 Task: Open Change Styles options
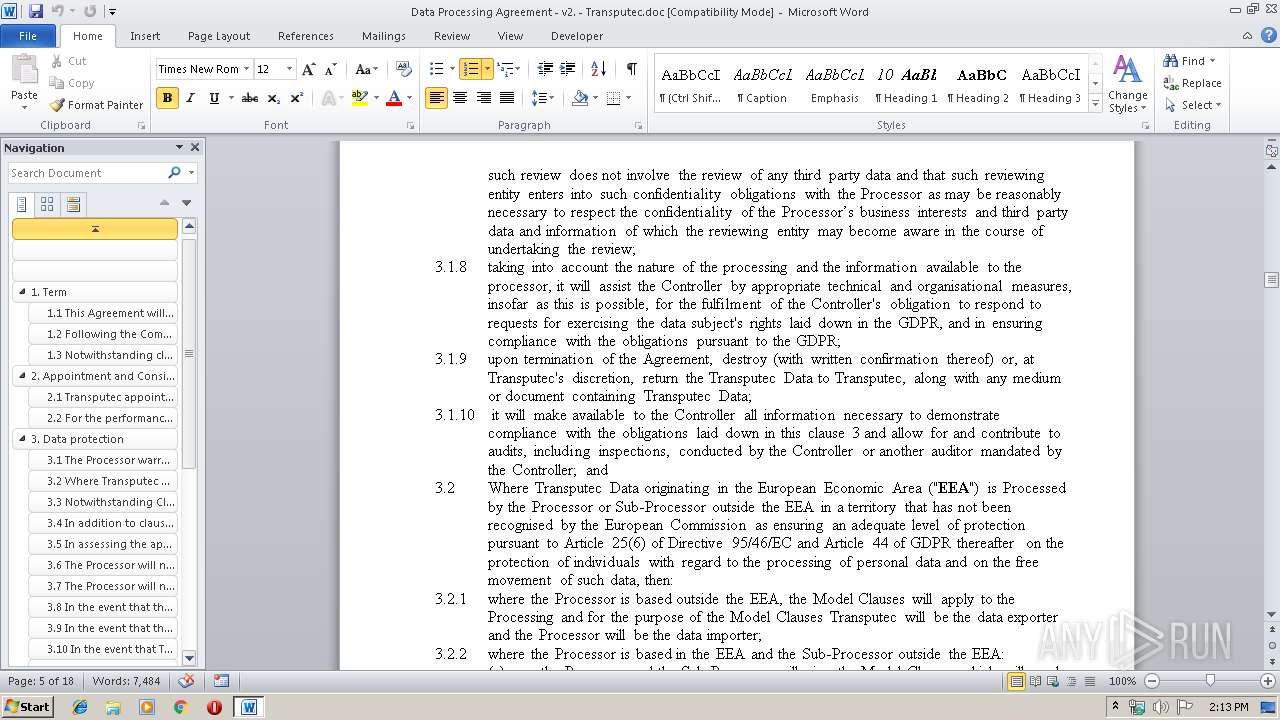[x=1127, y=84]
